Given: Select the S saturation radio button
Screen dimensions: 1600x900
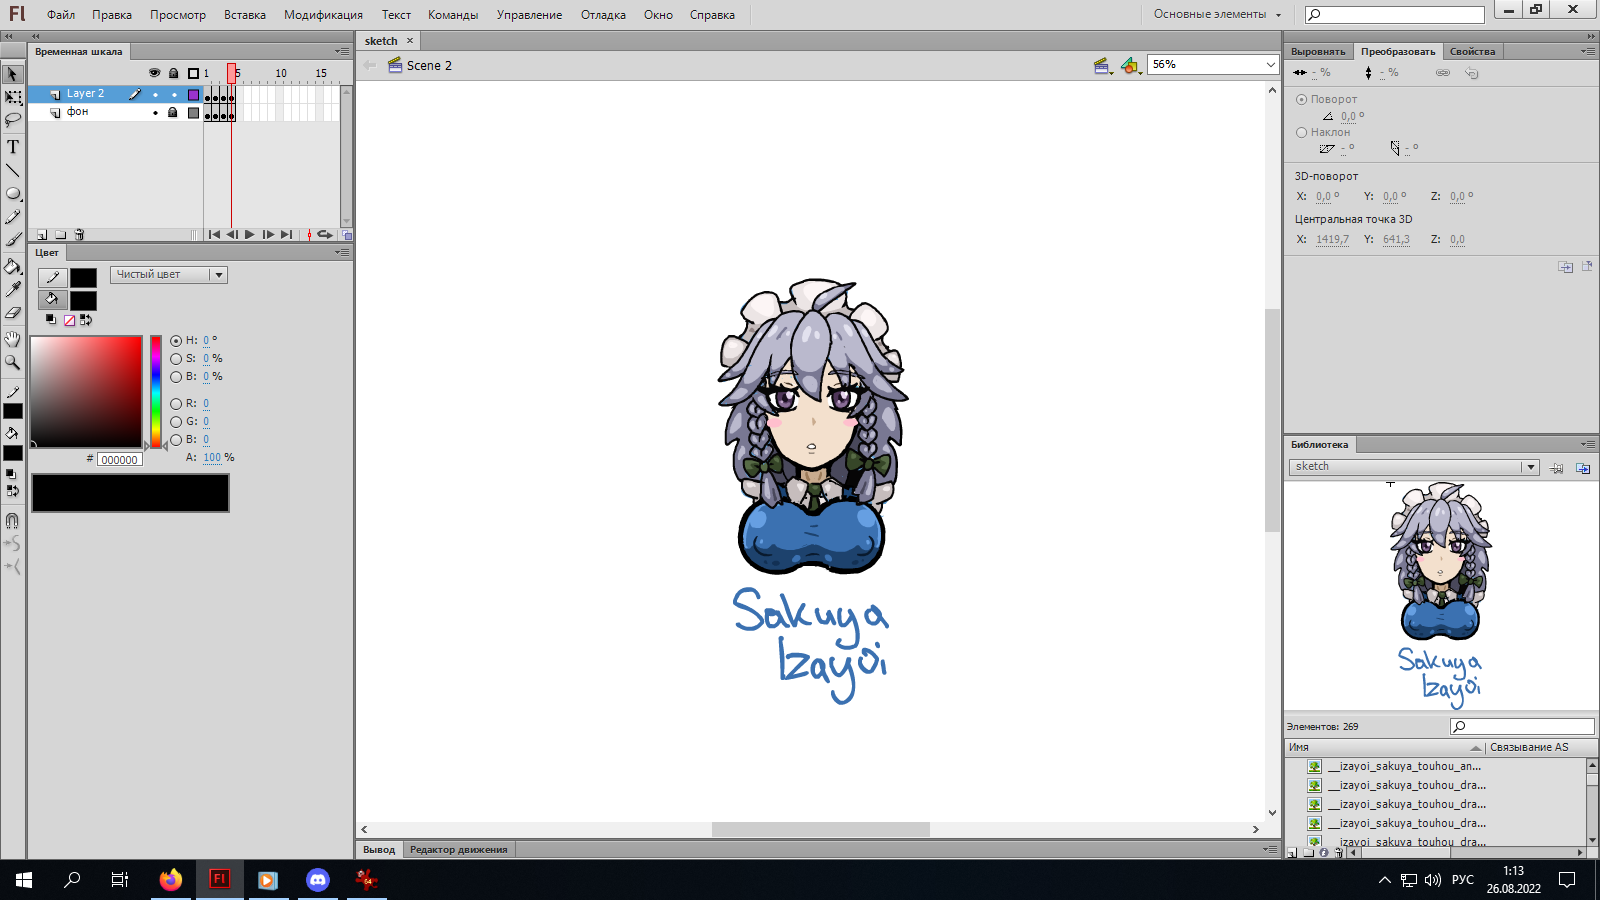Looking at the screenshot, I should coord(176,359).
